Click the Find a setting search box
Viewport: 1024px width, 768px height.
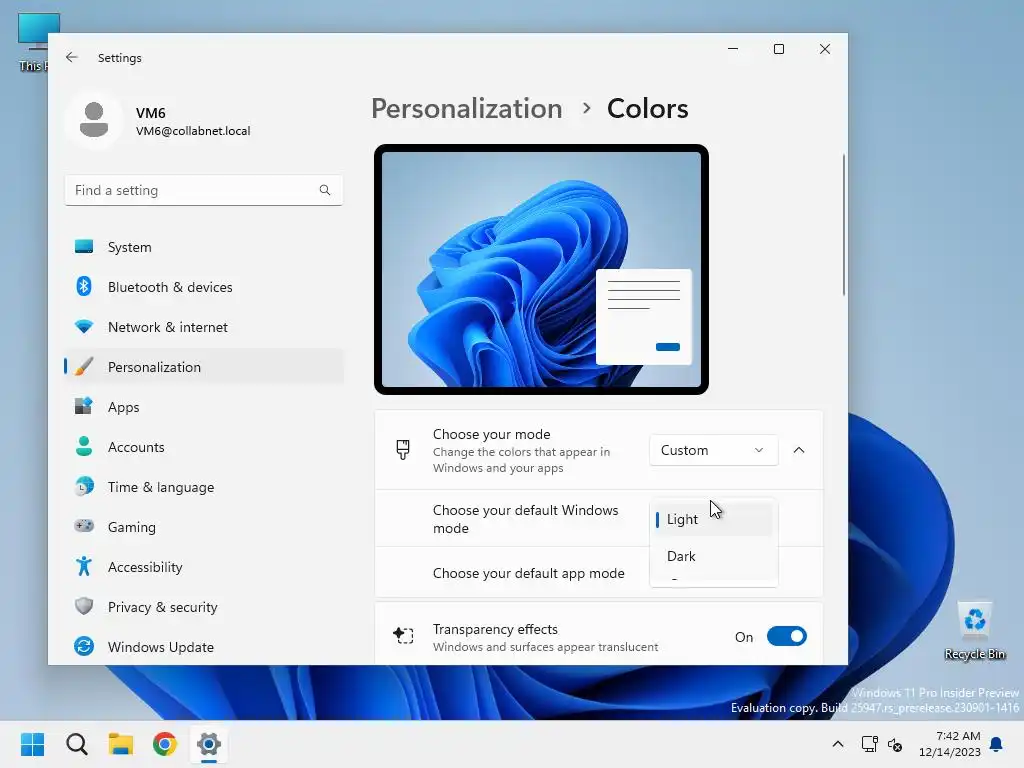click(204, 190)
